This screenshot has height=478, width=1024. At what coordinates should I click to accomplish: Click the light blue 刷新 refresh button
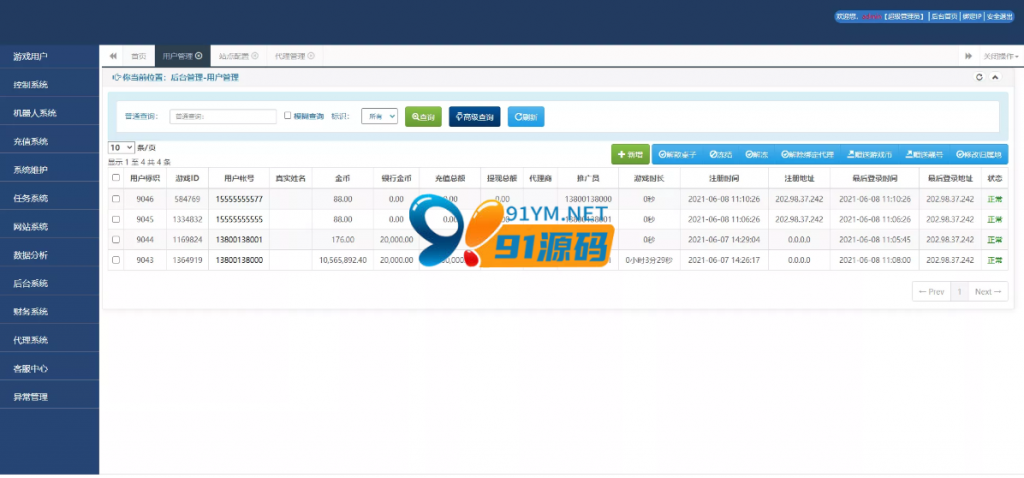526,116
